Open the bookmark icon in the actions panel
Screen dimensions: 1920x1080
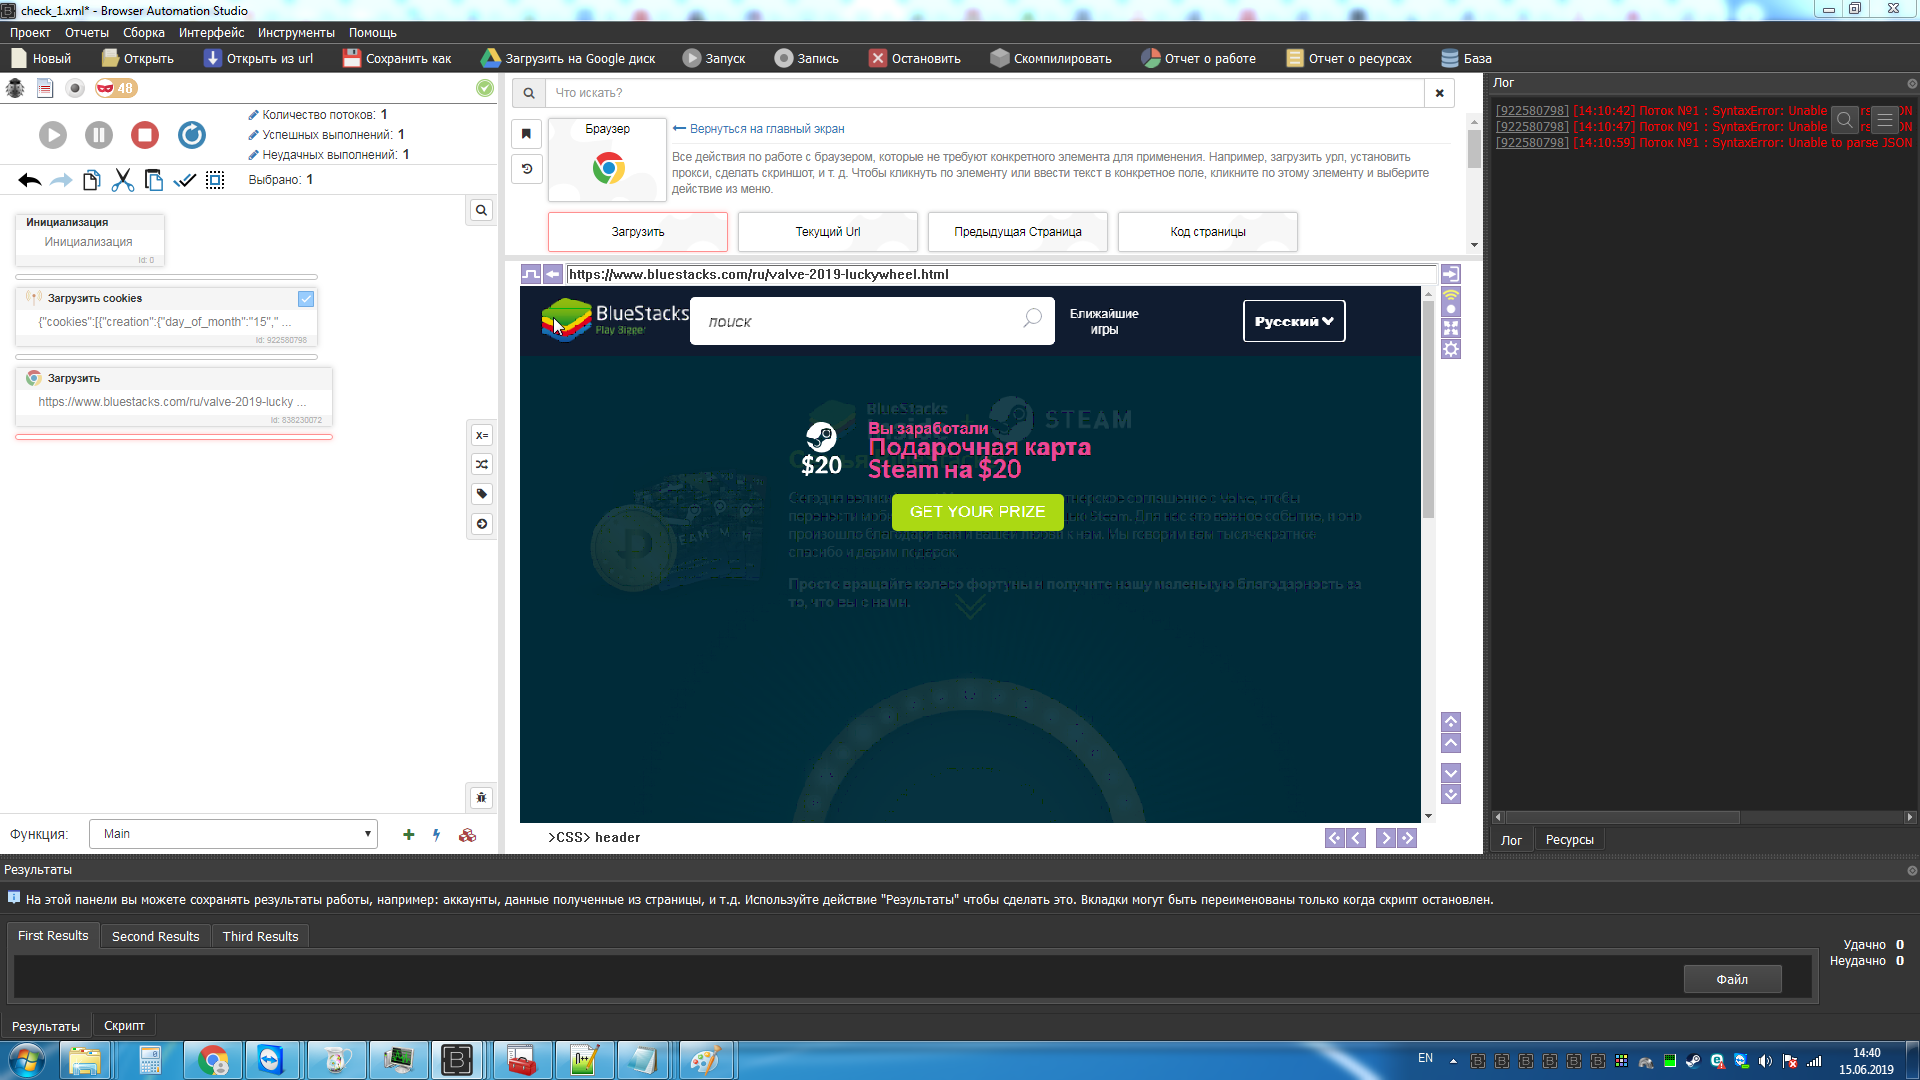click(527, 134)
